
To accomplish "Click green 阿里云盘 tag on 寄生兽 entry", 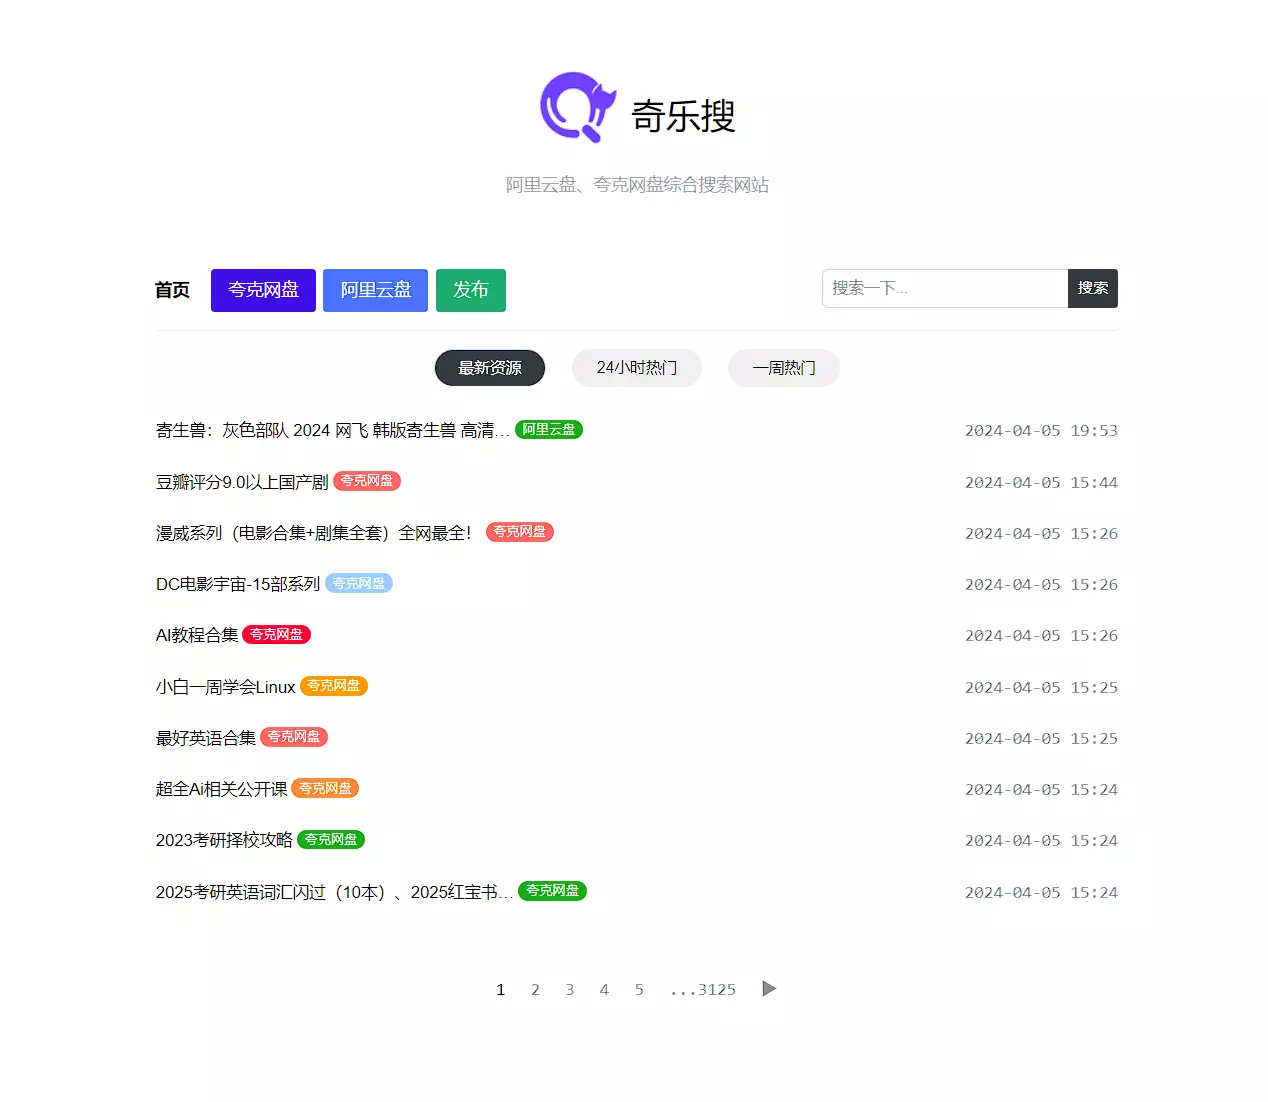I will (x=548, y=430).
